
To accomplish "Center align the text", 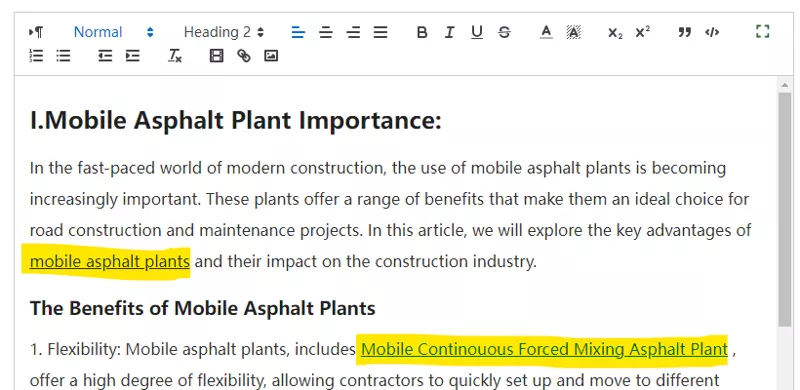I will pyautogui.click(x=326, y=32).
